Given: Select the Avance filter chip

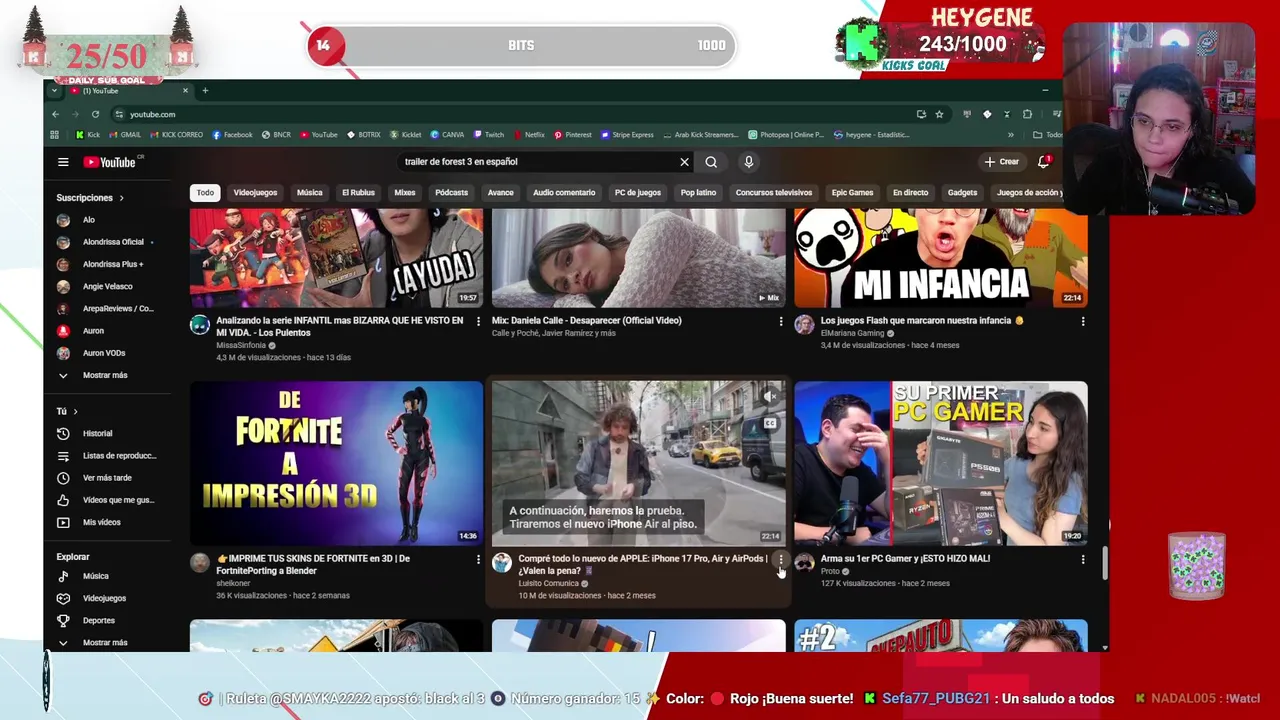Looking at the screenshot, I should tap(501, 193).
